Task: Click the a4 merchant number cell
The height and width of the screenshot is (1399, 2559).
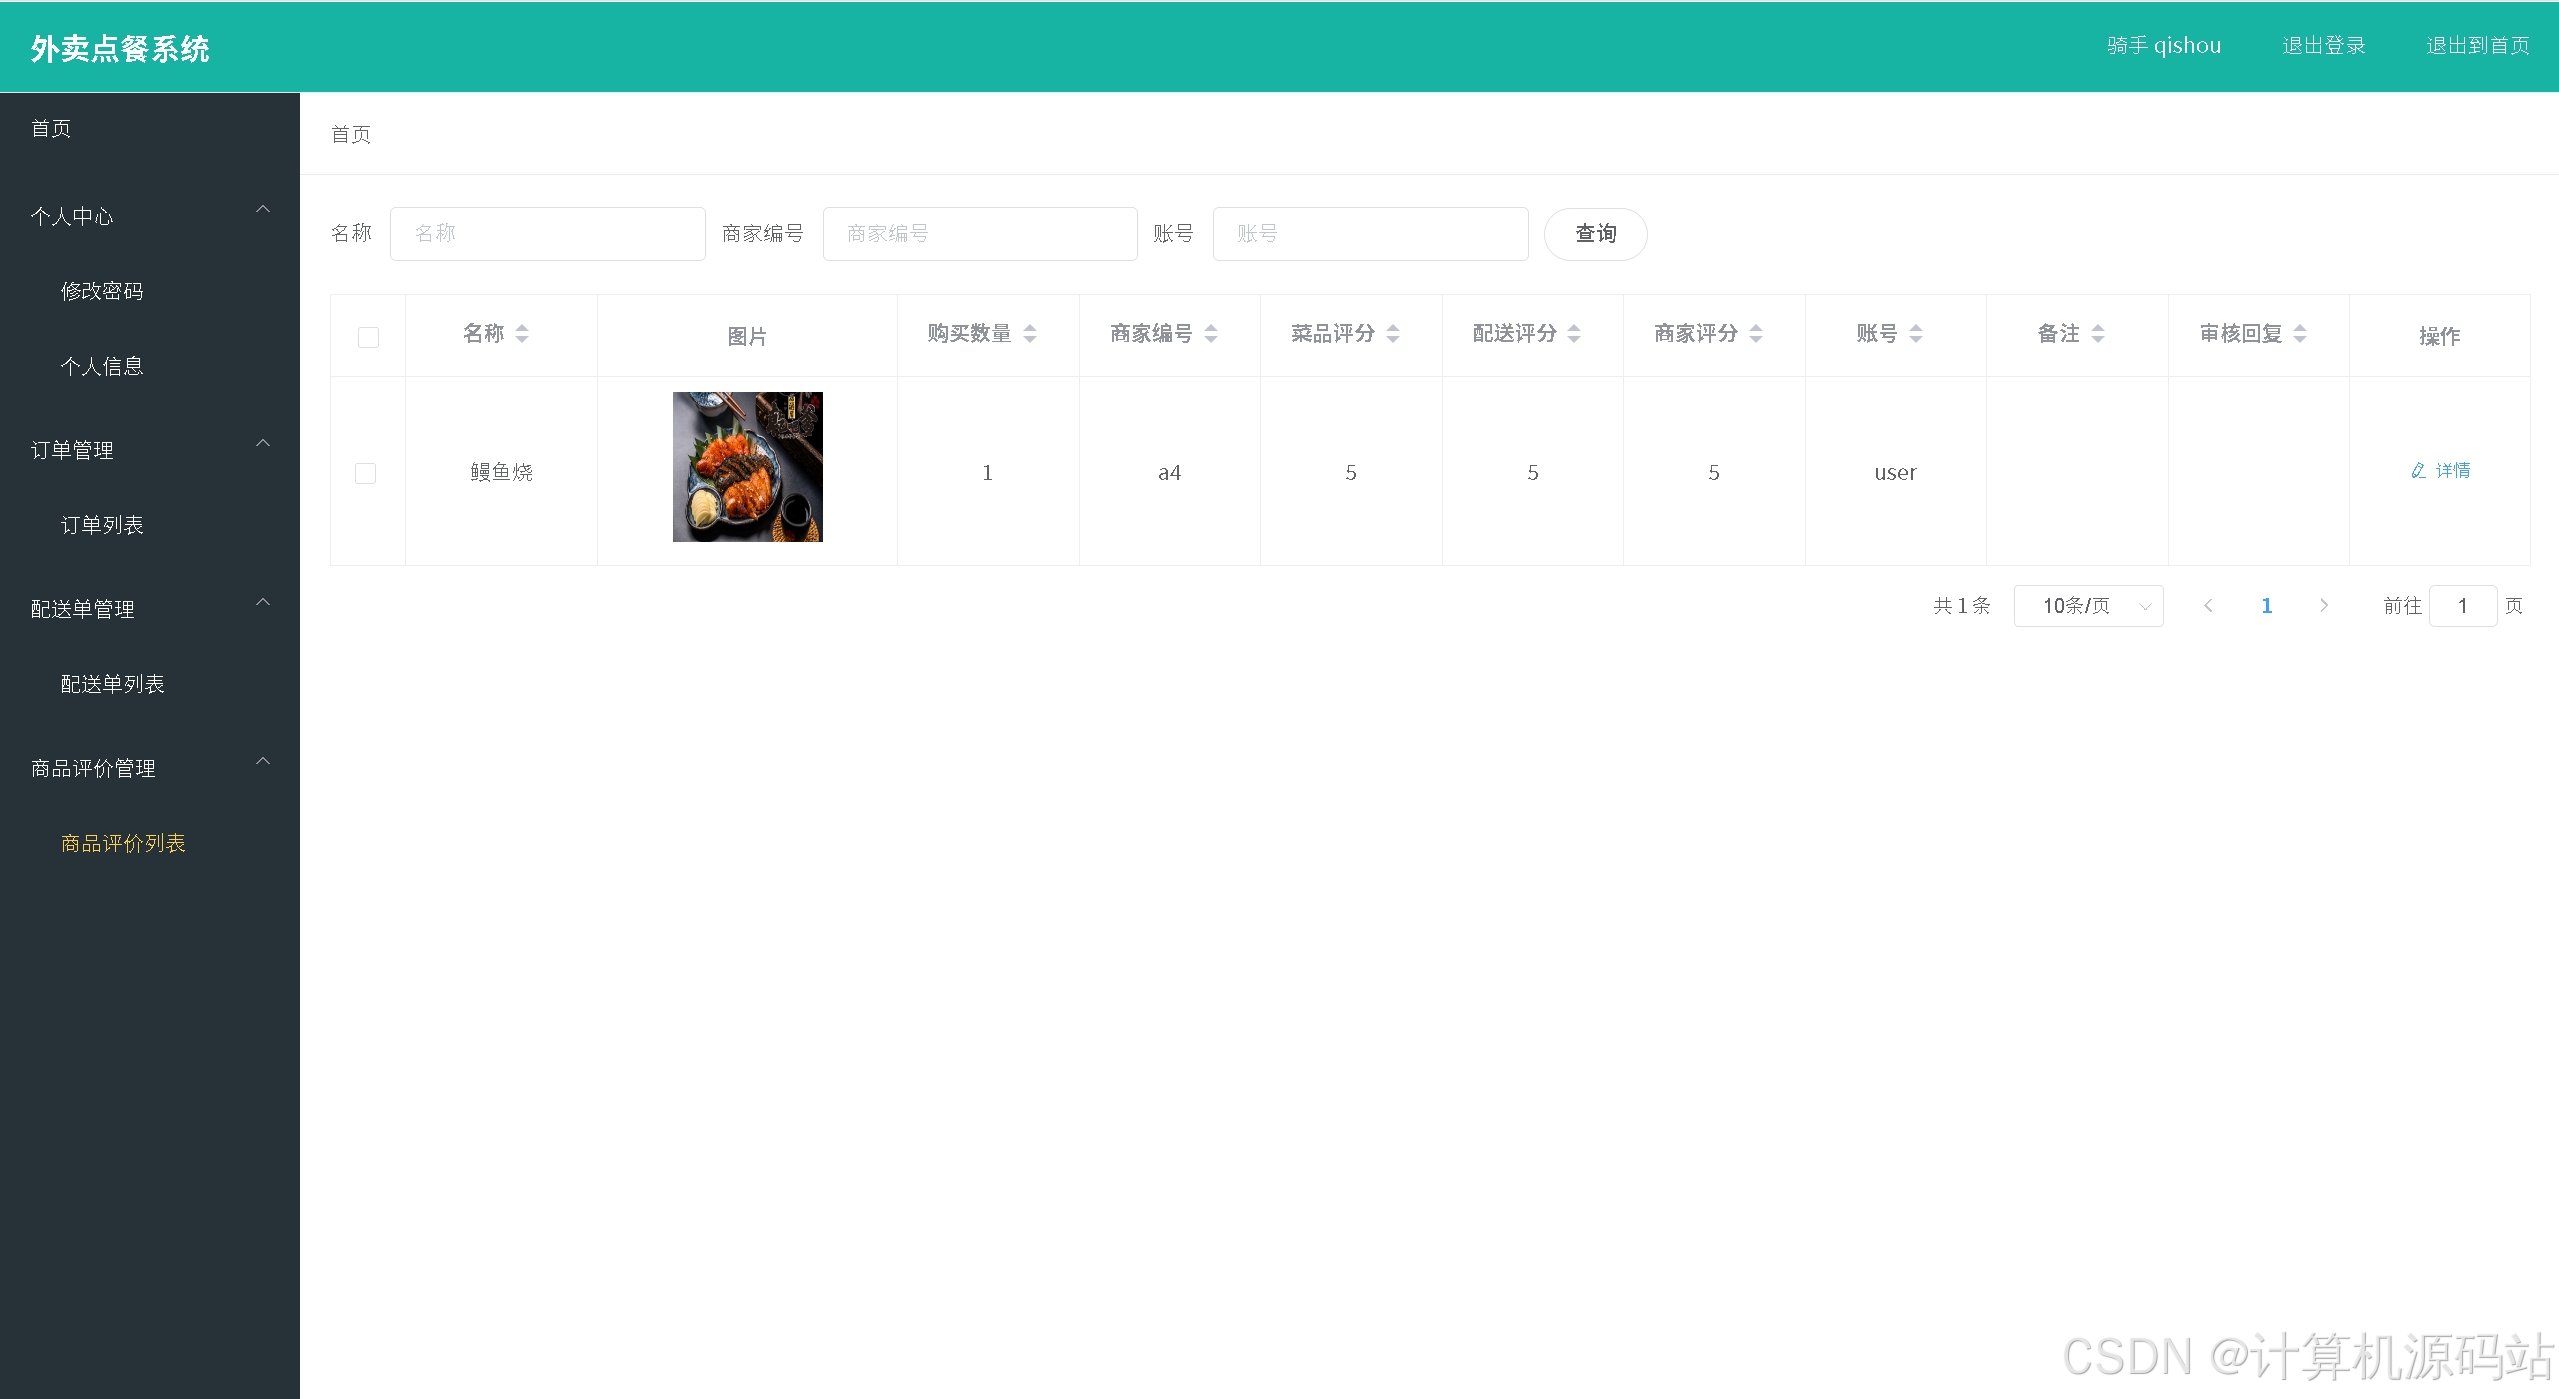Action: (x=1169, y=473)
